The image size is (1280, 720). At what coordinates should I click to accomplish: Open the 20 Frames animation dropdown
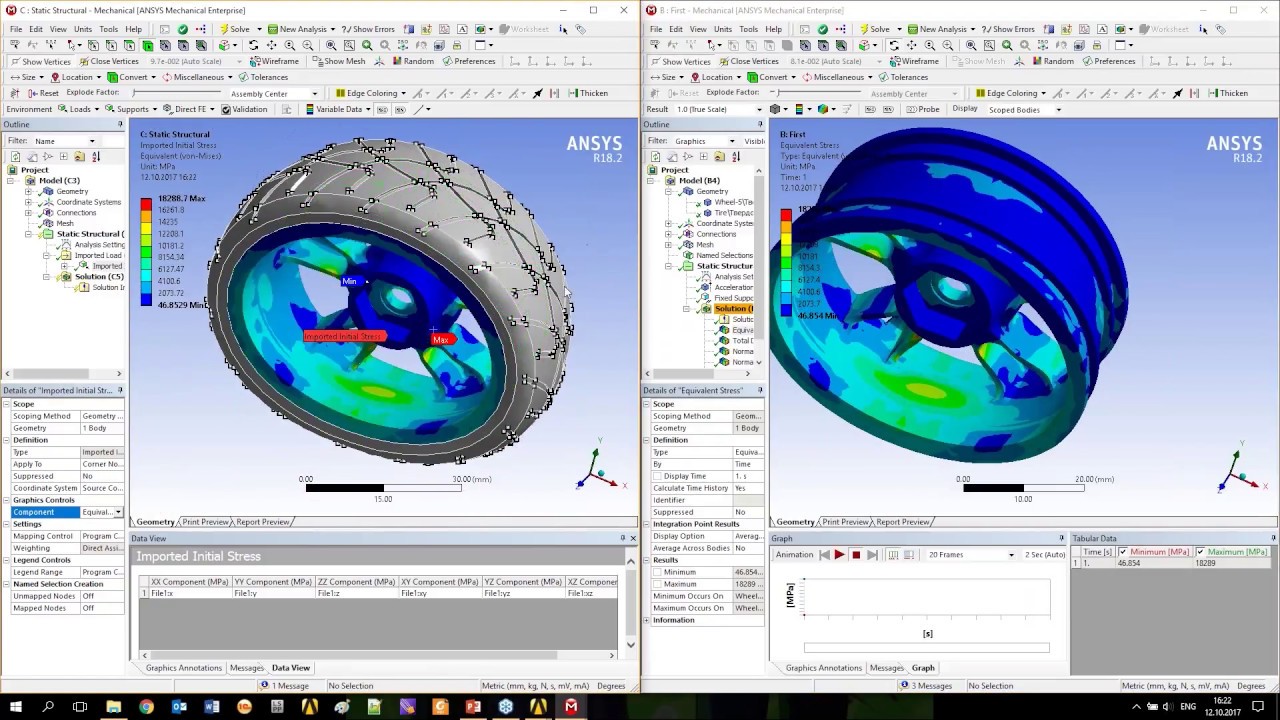(1011, 555)
